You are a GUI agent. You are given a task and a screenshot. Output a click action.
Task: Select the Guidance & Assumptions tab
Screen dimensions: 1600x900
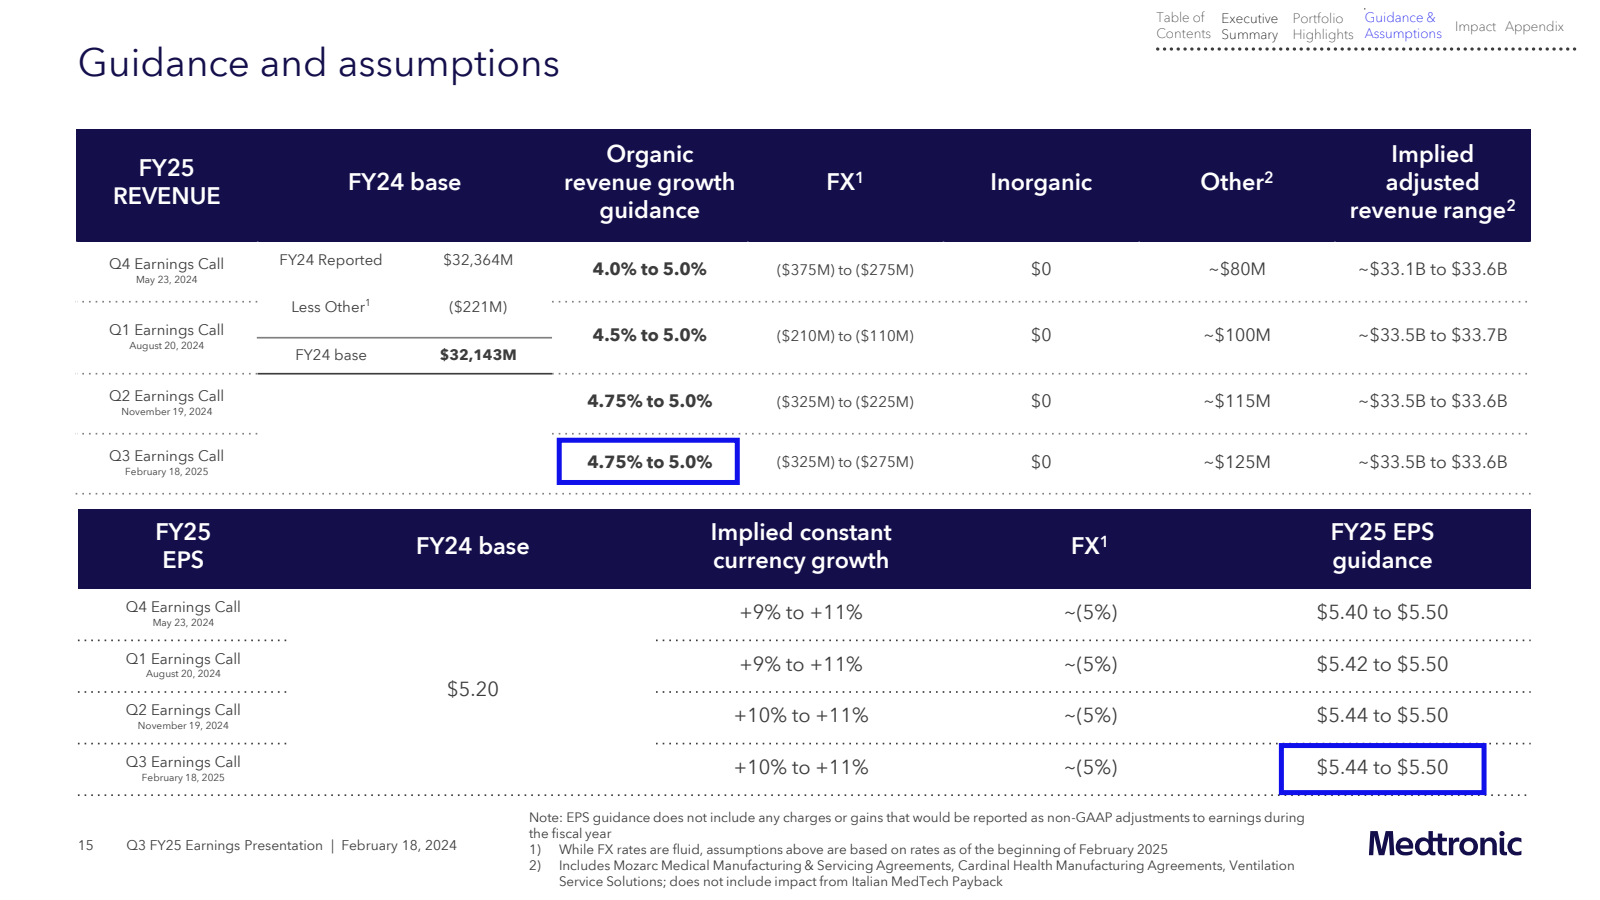click(x=1403, y=26)
